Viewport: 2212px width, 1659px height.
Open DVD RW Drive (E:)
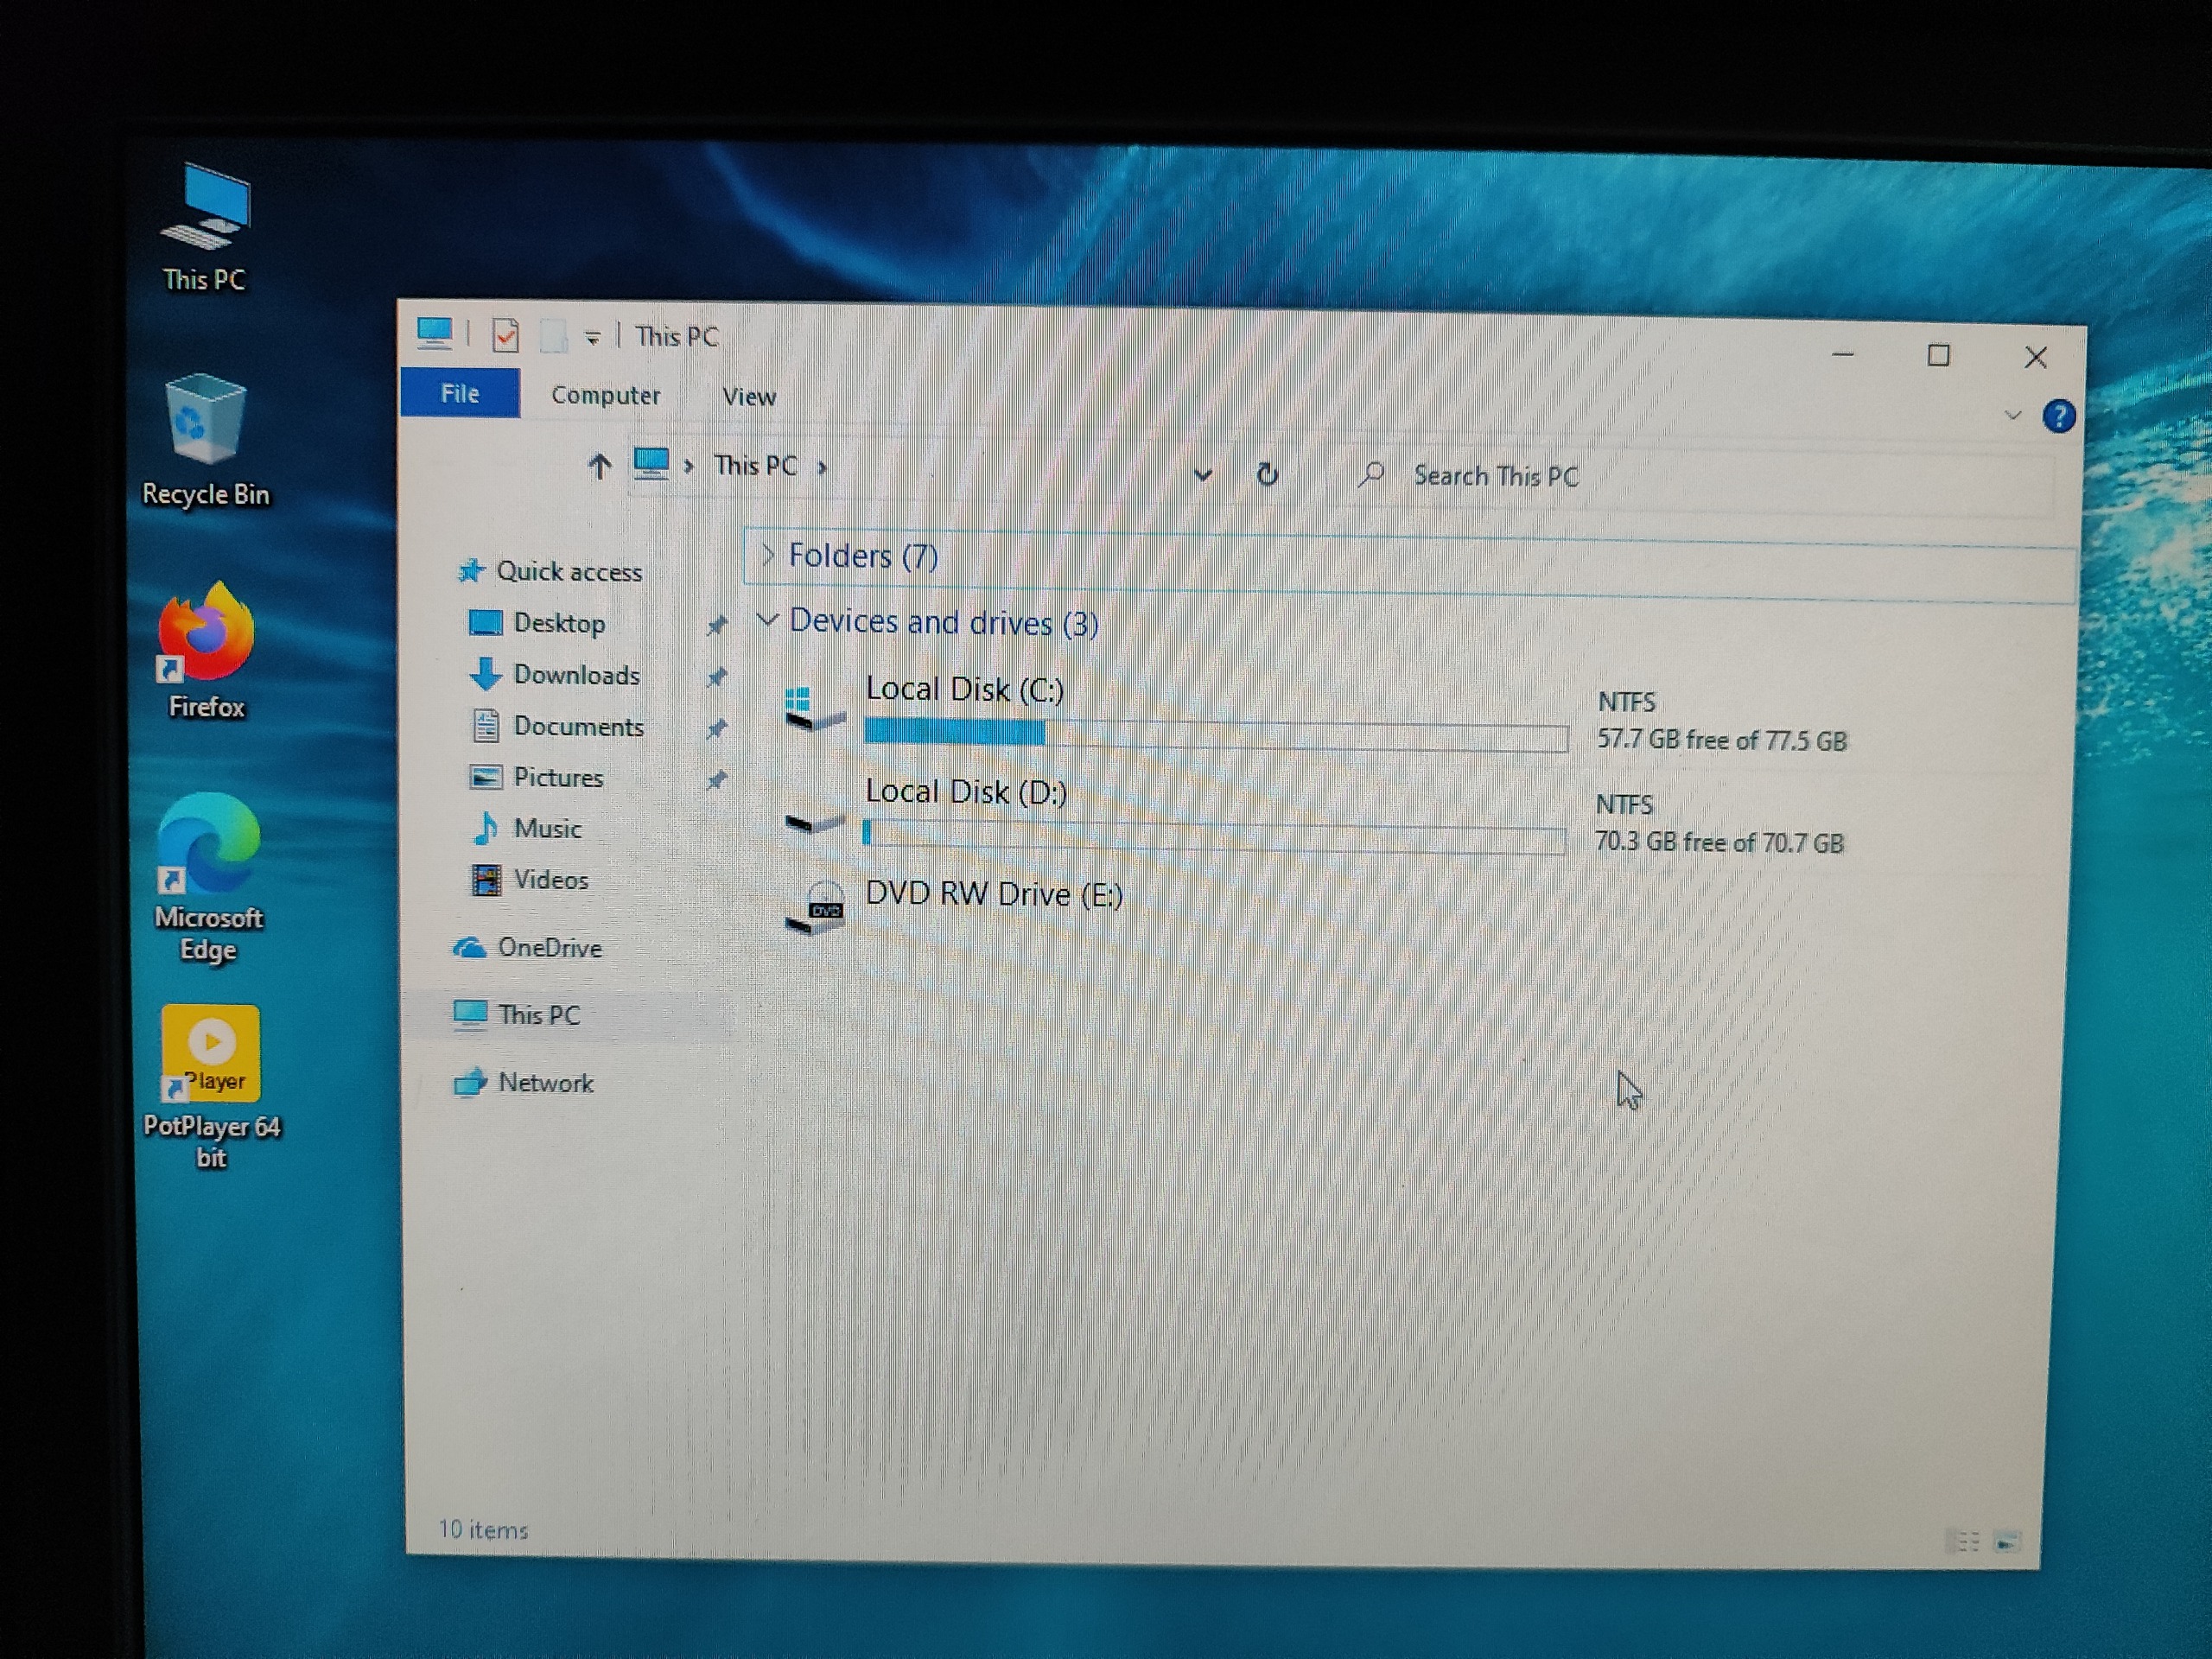click(x=993, y=894)
